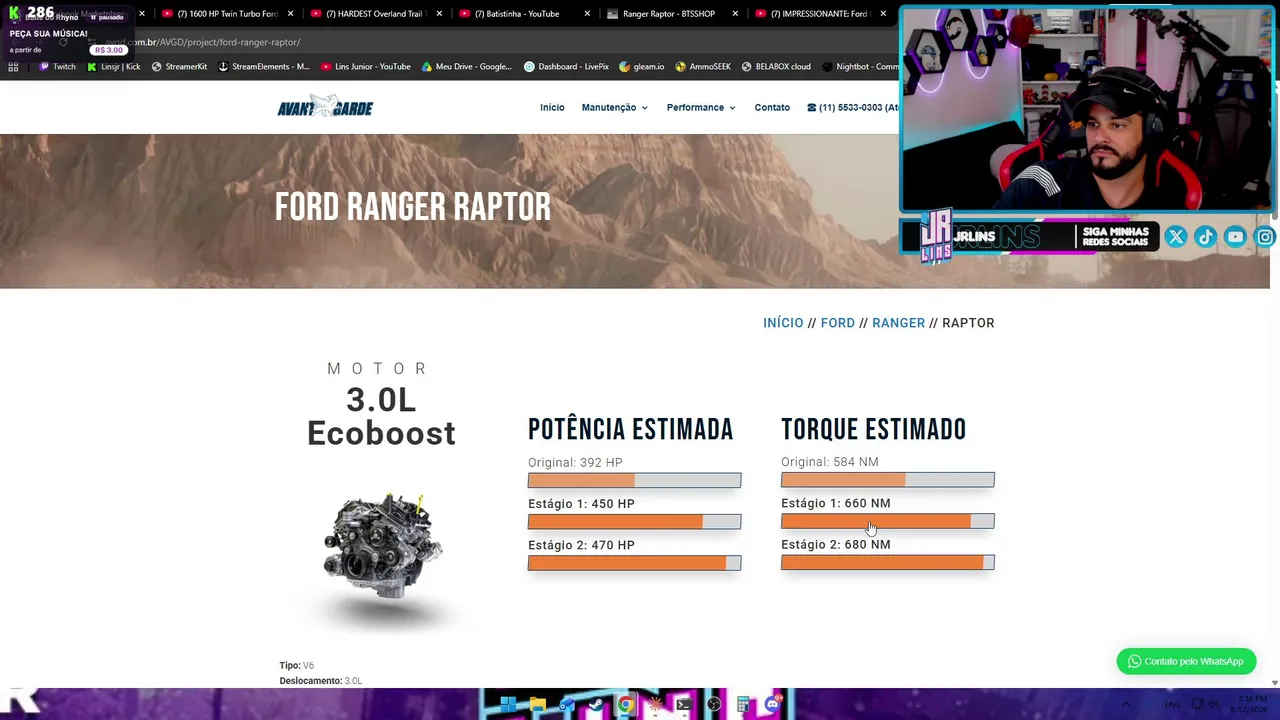Image resolution: width=1280 pixels, height=720 pixels.
Task: Click the INÍCIO breadcrumb link
Action: point(783,323)
